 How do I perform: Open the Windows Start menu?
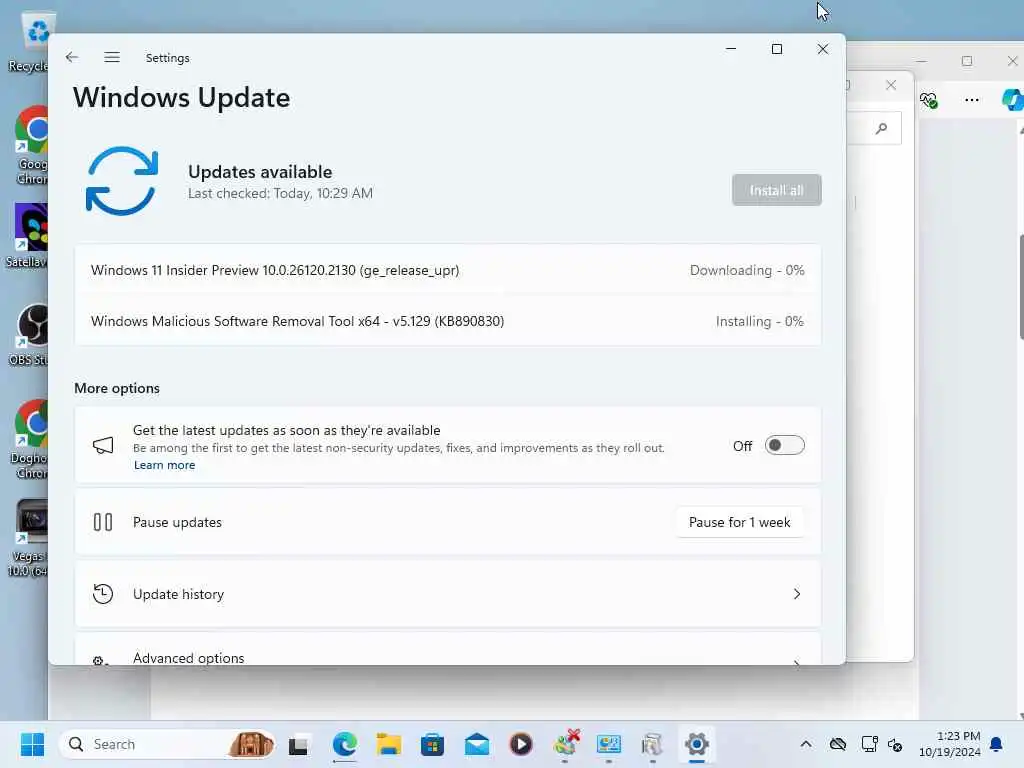coord(32,744)
